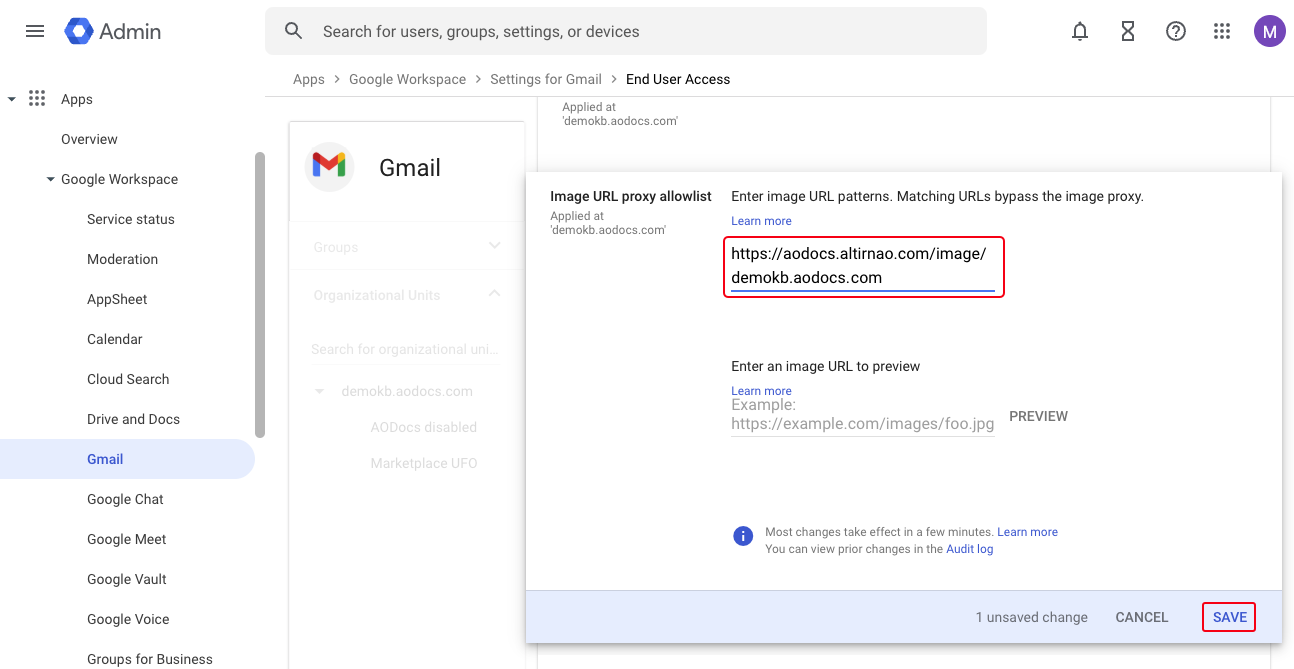
Task: Select the AODocs disabled org unit
Action: [x=424, y=427]
